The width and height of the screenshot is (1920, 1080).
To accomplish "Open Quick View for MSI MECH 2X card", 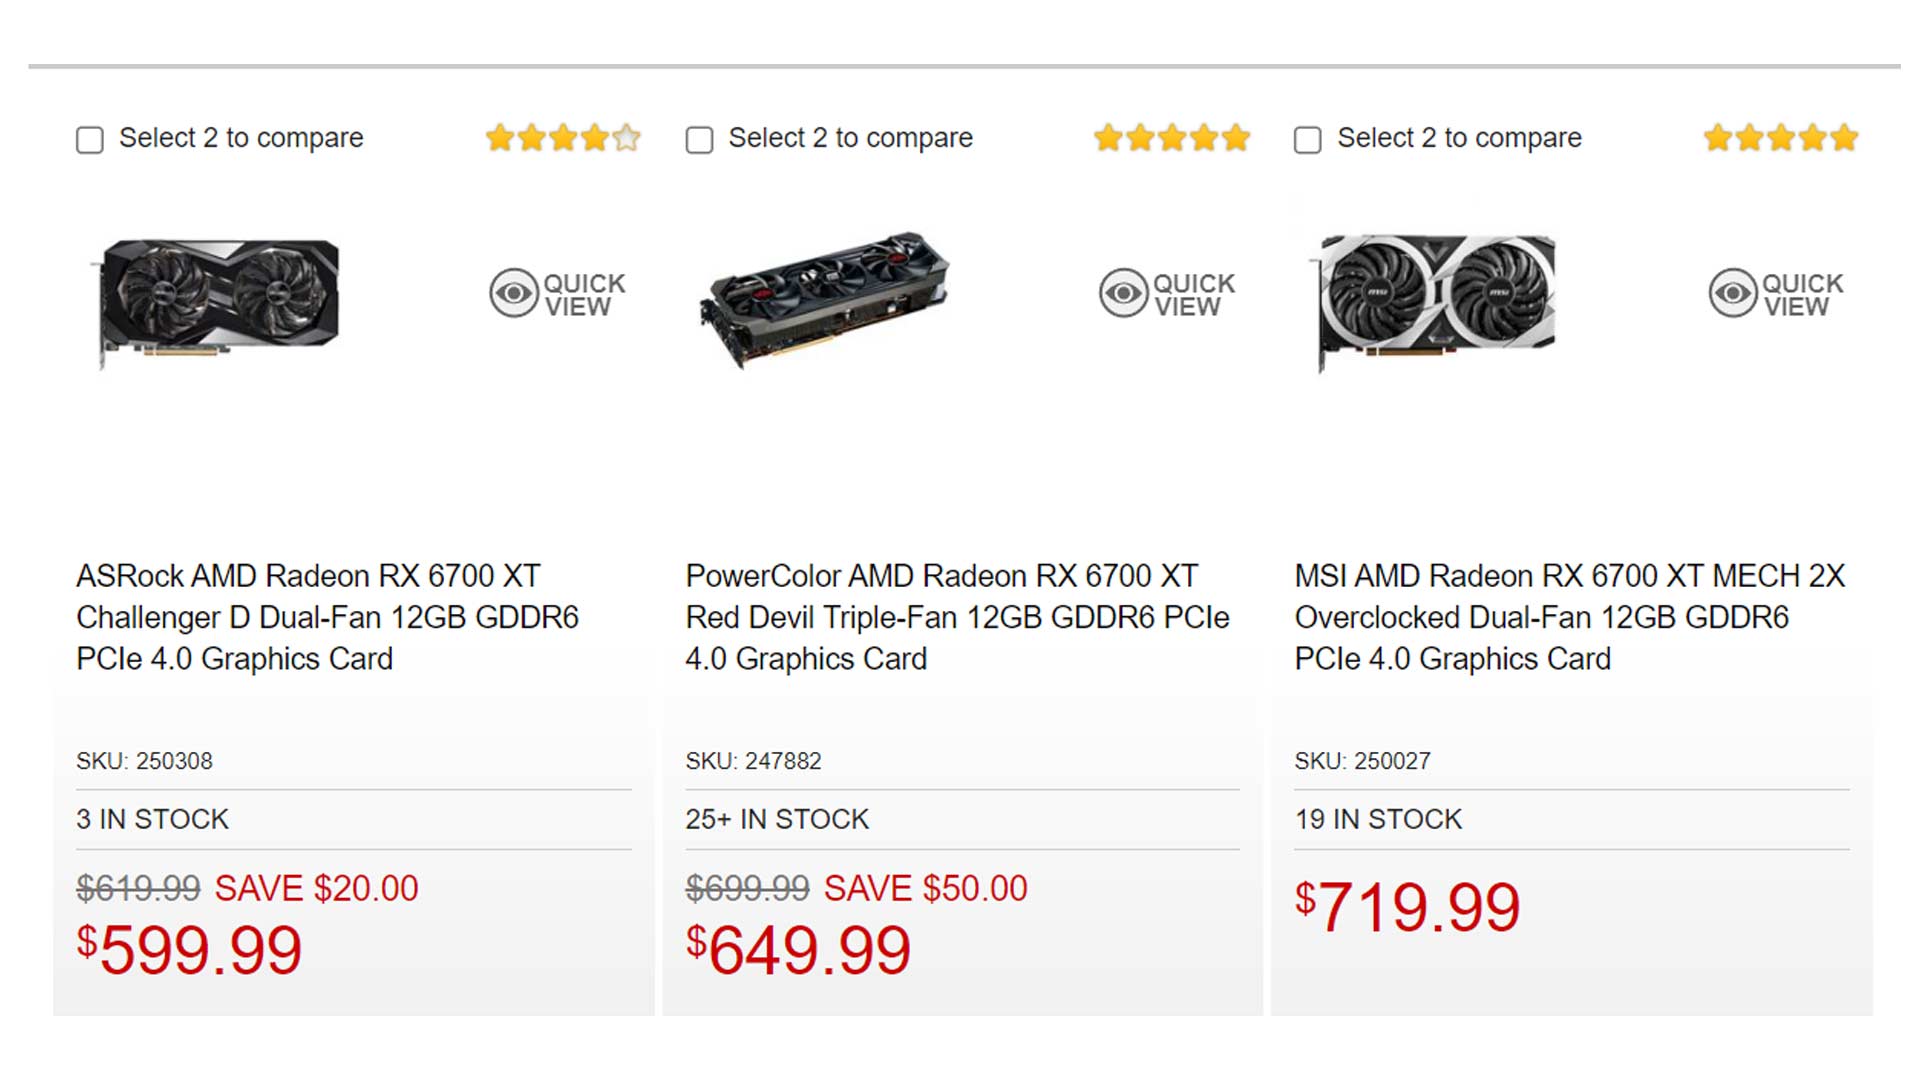I will click(x=1776, y=294).
